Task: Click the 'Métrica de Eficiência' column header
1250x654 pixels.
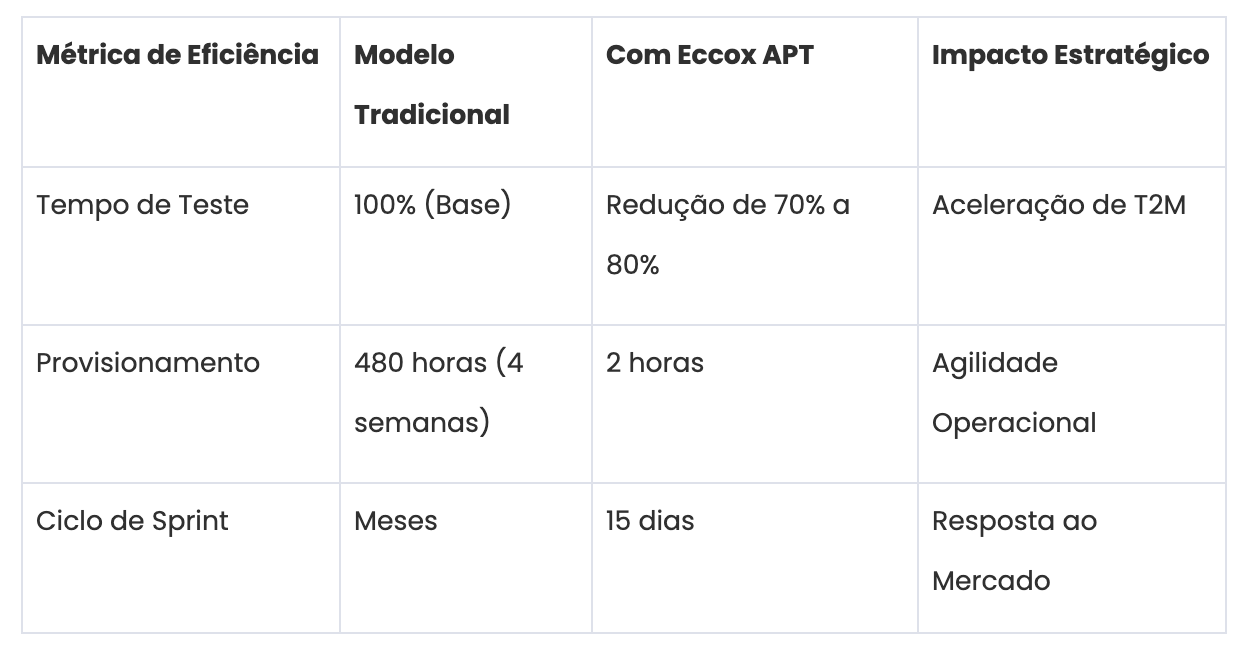Action: coord(177,55)
